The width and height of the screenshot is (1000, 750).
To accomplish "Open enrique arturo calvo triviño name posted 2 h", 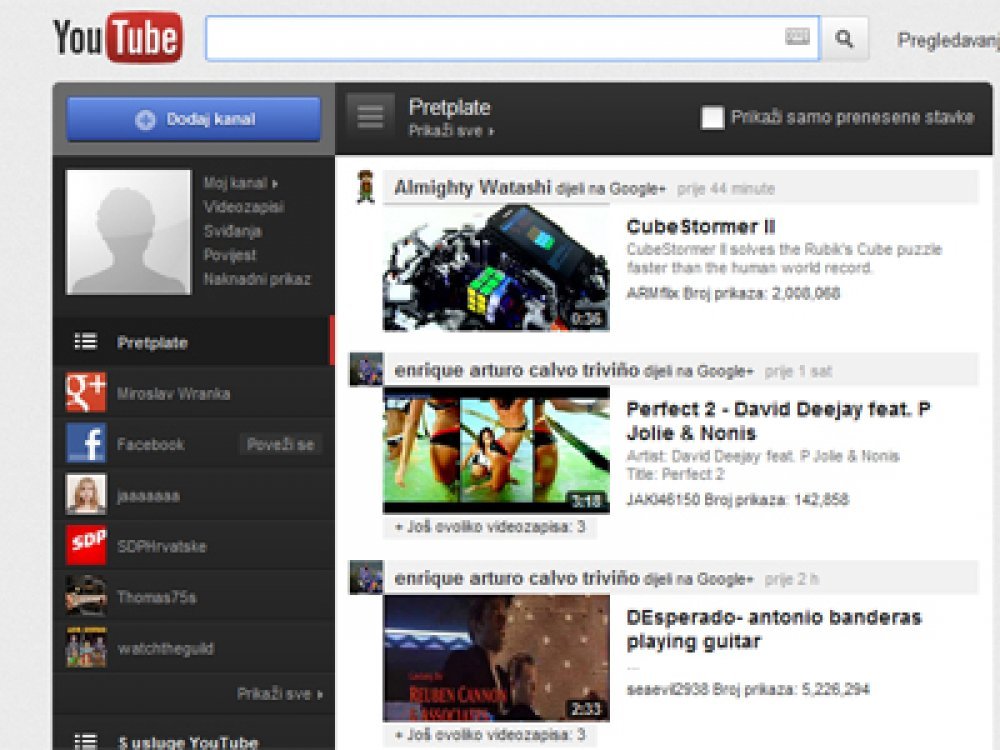I will point(517,578).
